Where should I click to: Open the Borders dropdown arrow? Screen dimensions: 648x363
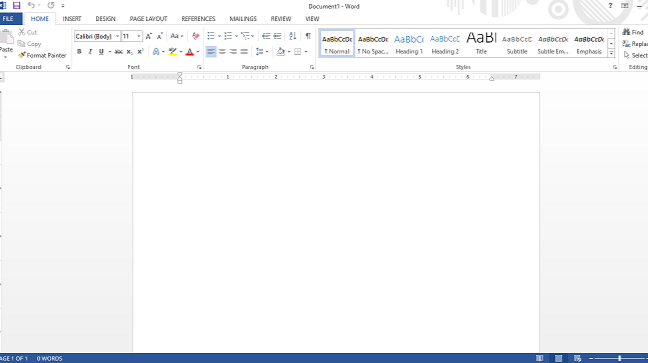click(x=306, y=52)
